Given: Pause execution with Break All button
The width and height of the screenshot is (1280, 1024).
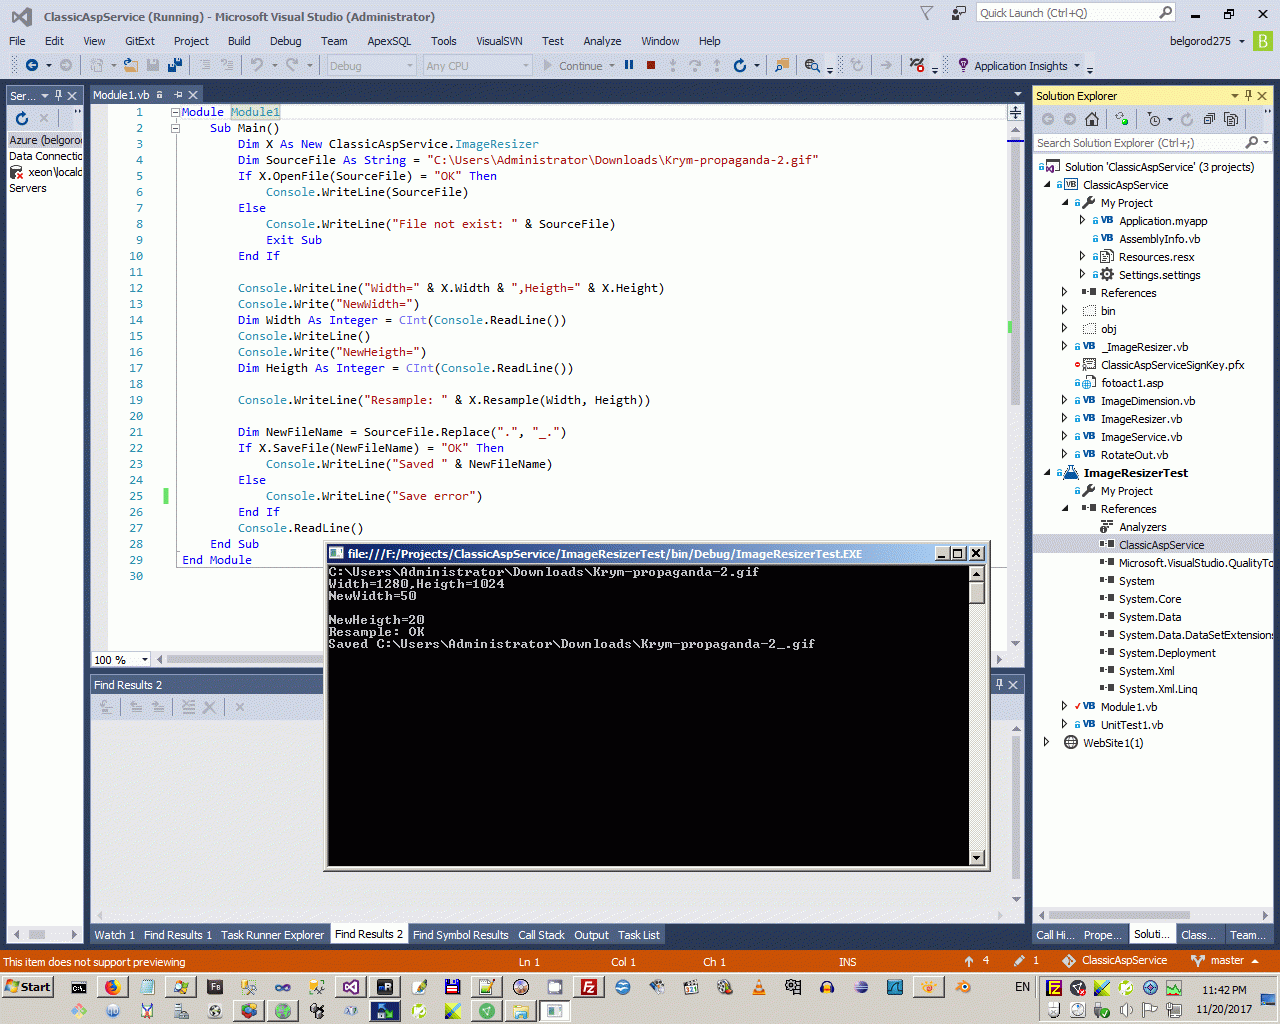Looking at the screenshot, I should [x=629, y=65].
